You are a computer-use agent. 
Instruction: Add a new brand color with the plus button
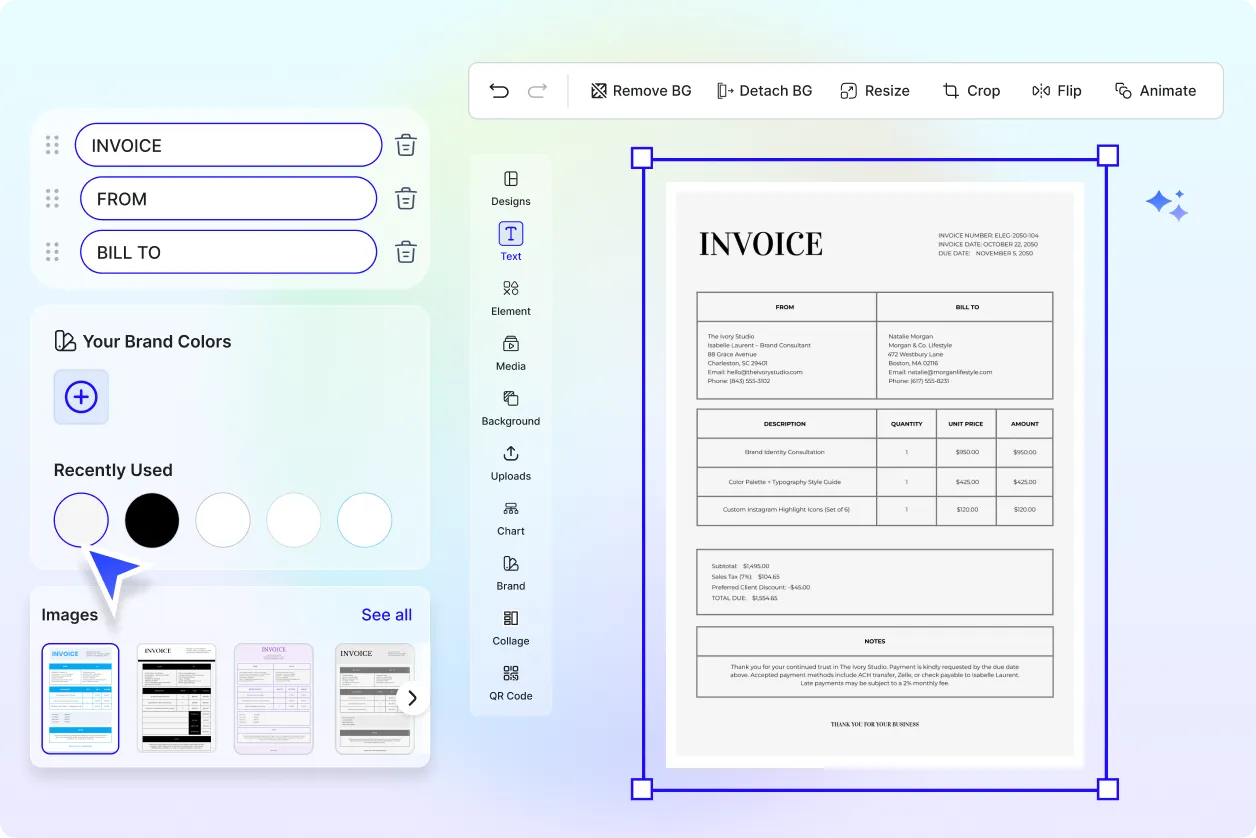point(80,397)
